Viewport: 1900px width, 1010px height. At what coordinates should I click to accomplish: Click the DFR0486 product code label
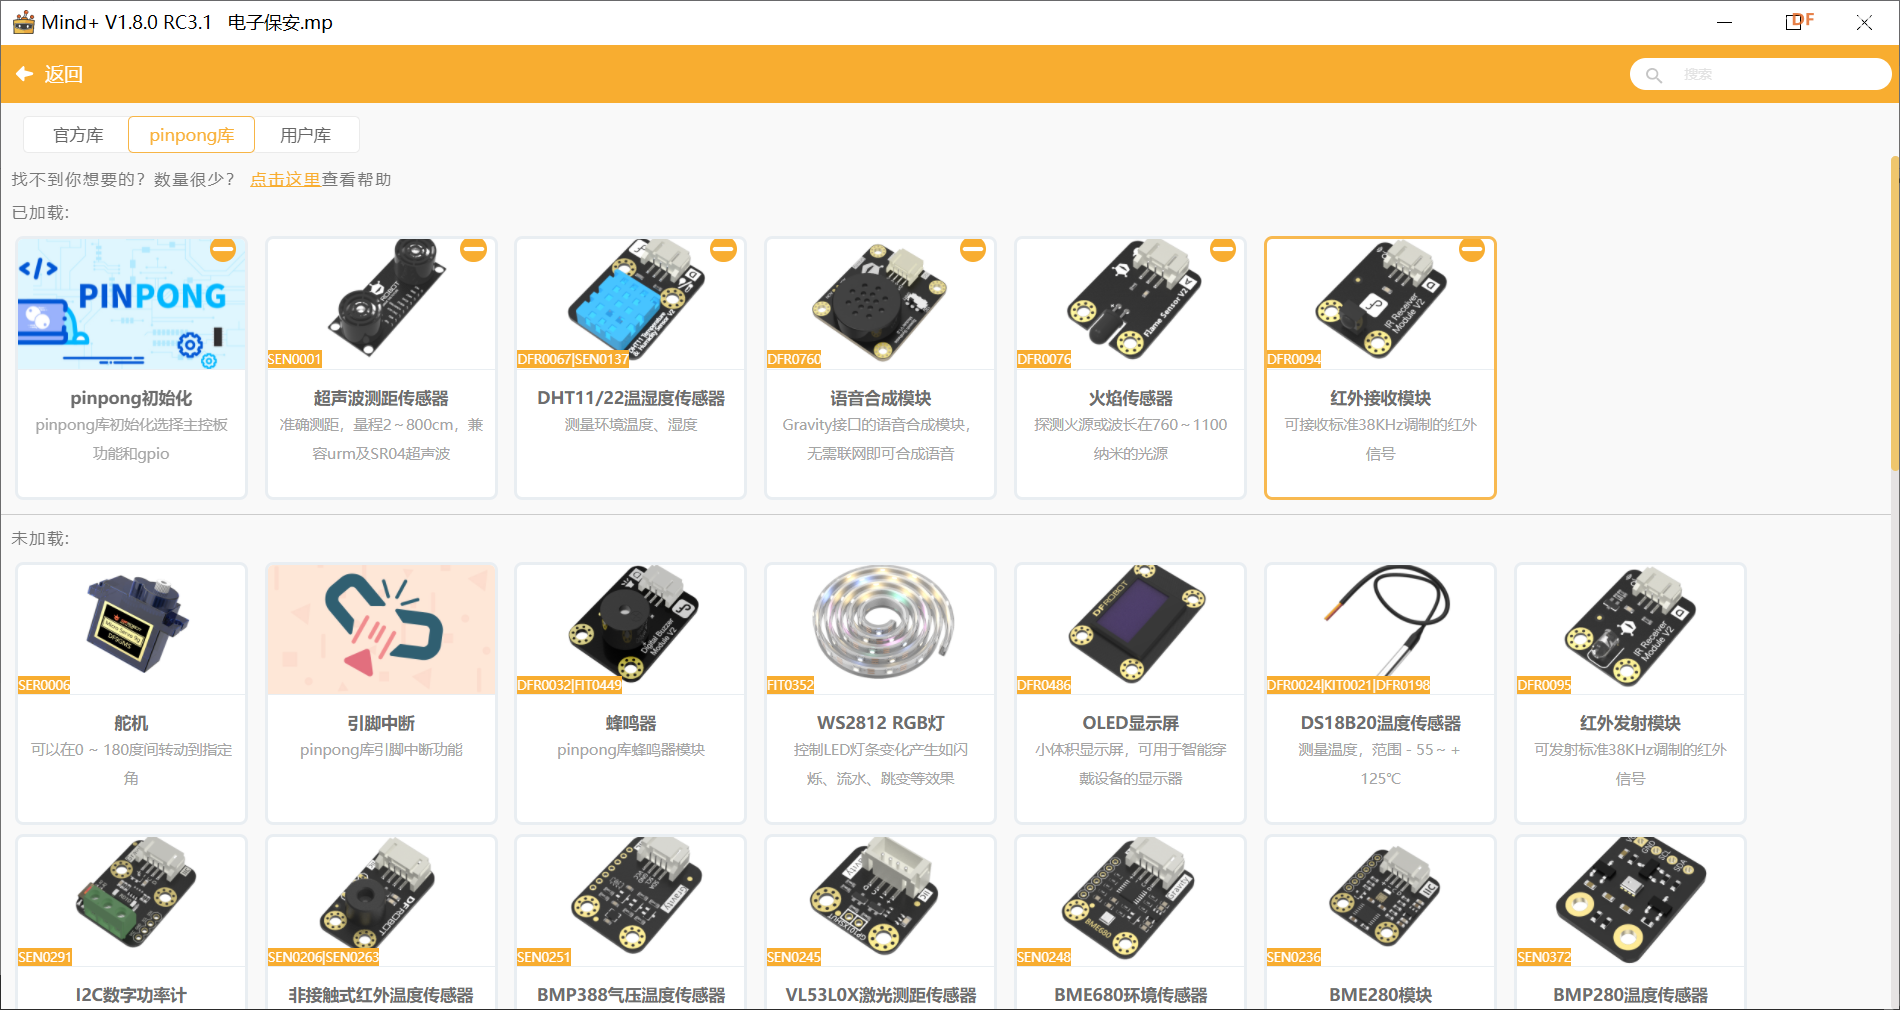1044,685
